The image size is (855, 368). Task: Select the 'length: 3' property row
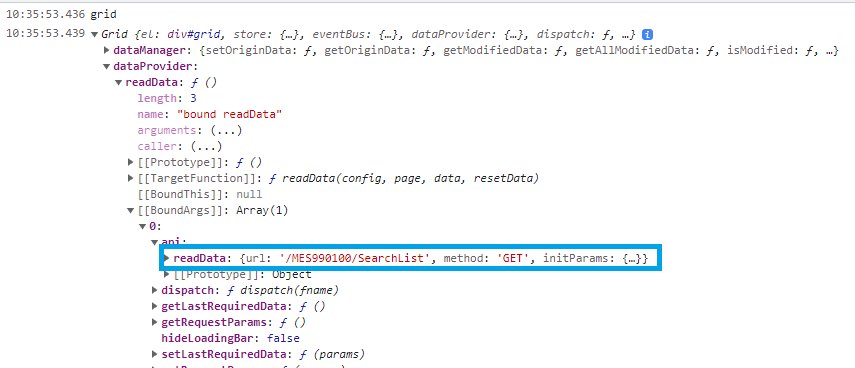point(167,99)
